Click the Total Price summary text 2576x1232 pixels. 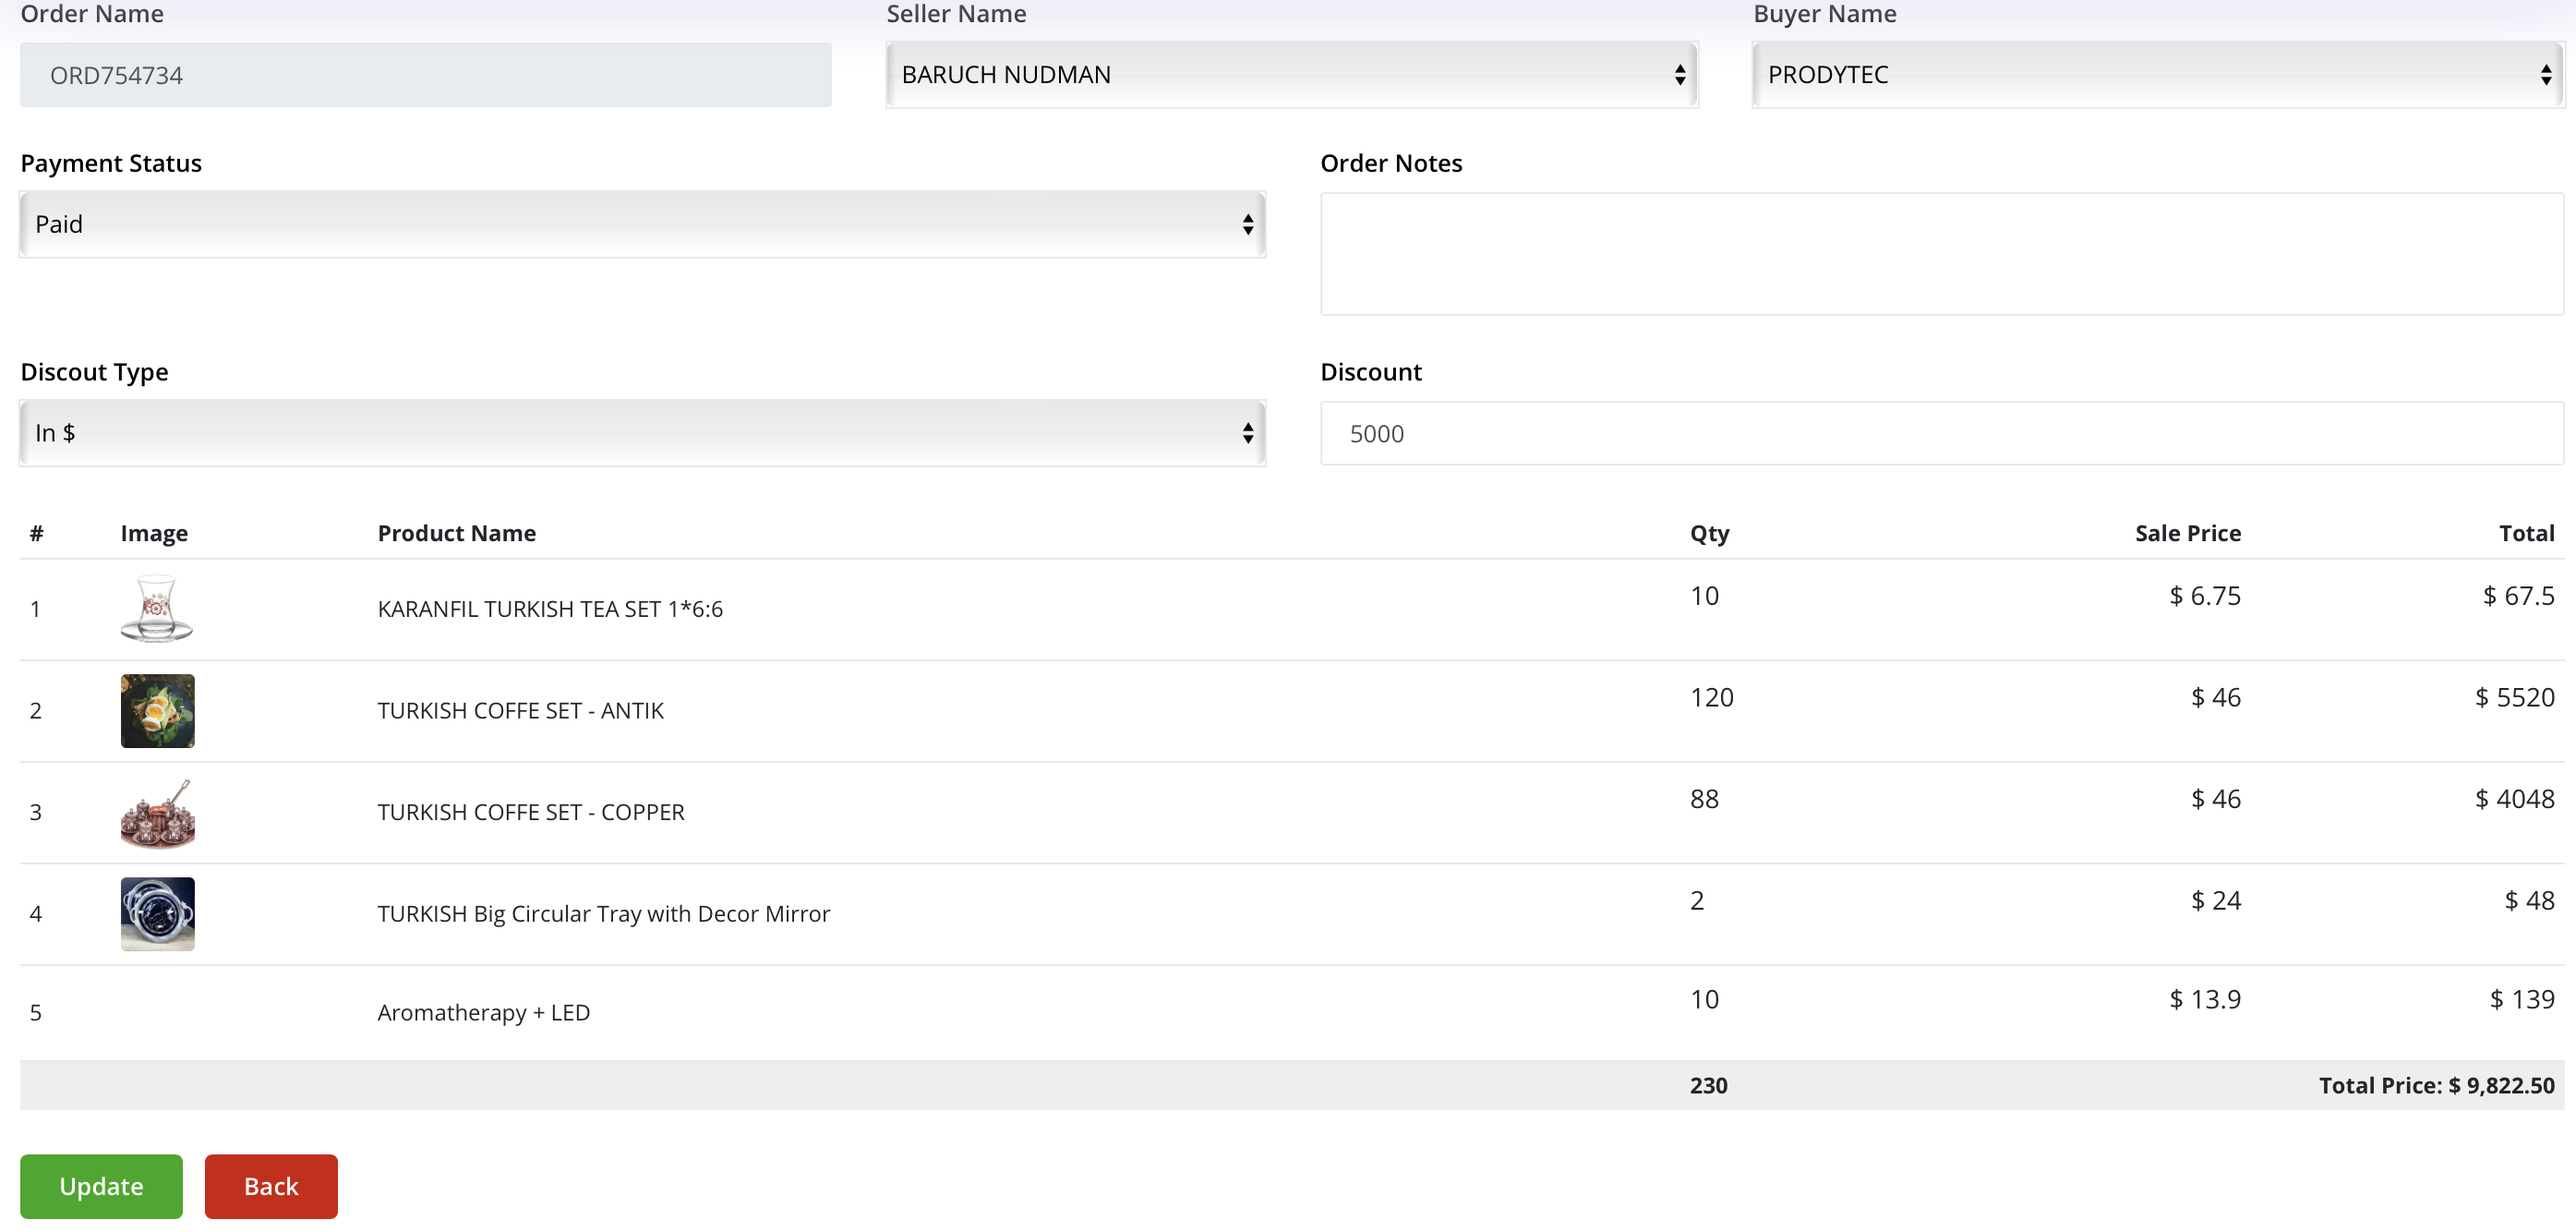(2436, 1086)
